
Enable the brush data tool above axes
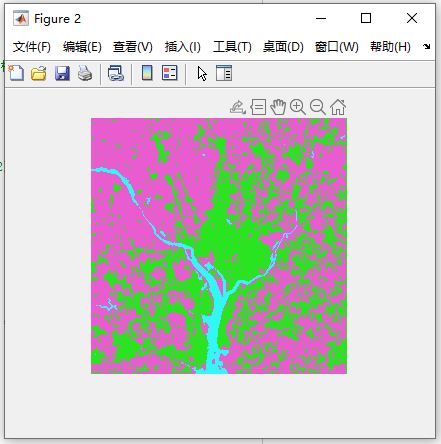238,107
